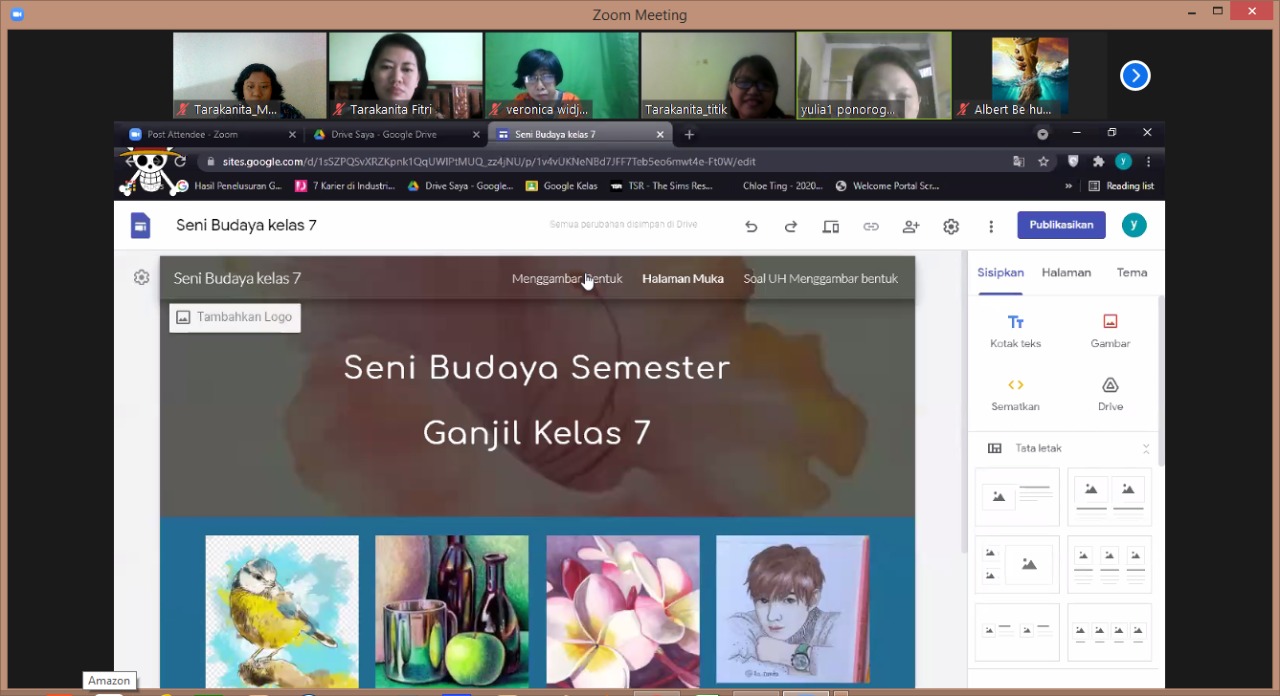Open the share with others icon
Image resolution: width=1280 pixels, height=696 pixels.
(x=911, y=226)
